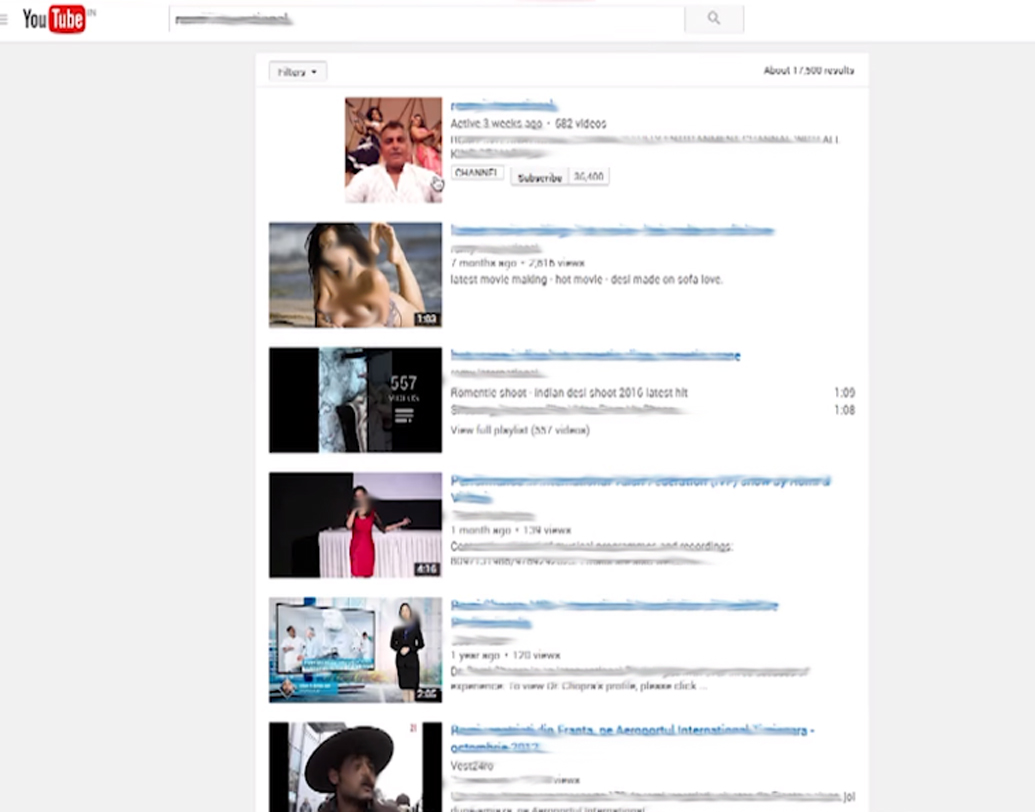Click the blurred channel name link

coord(503,106)
